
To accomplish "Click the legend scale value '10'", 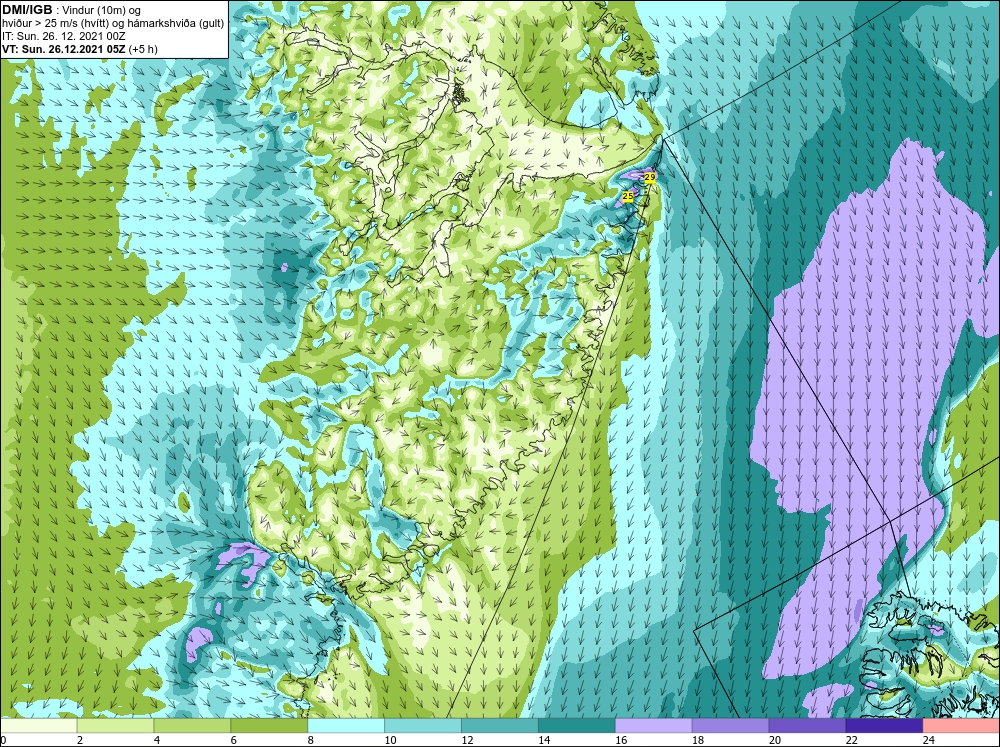I will click(x=390, y=740).
